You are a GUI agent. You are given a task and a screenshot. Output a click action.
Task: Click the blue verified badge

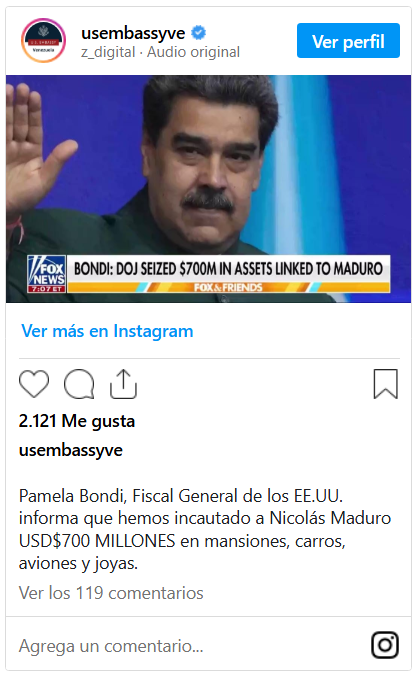click(198, 33)
